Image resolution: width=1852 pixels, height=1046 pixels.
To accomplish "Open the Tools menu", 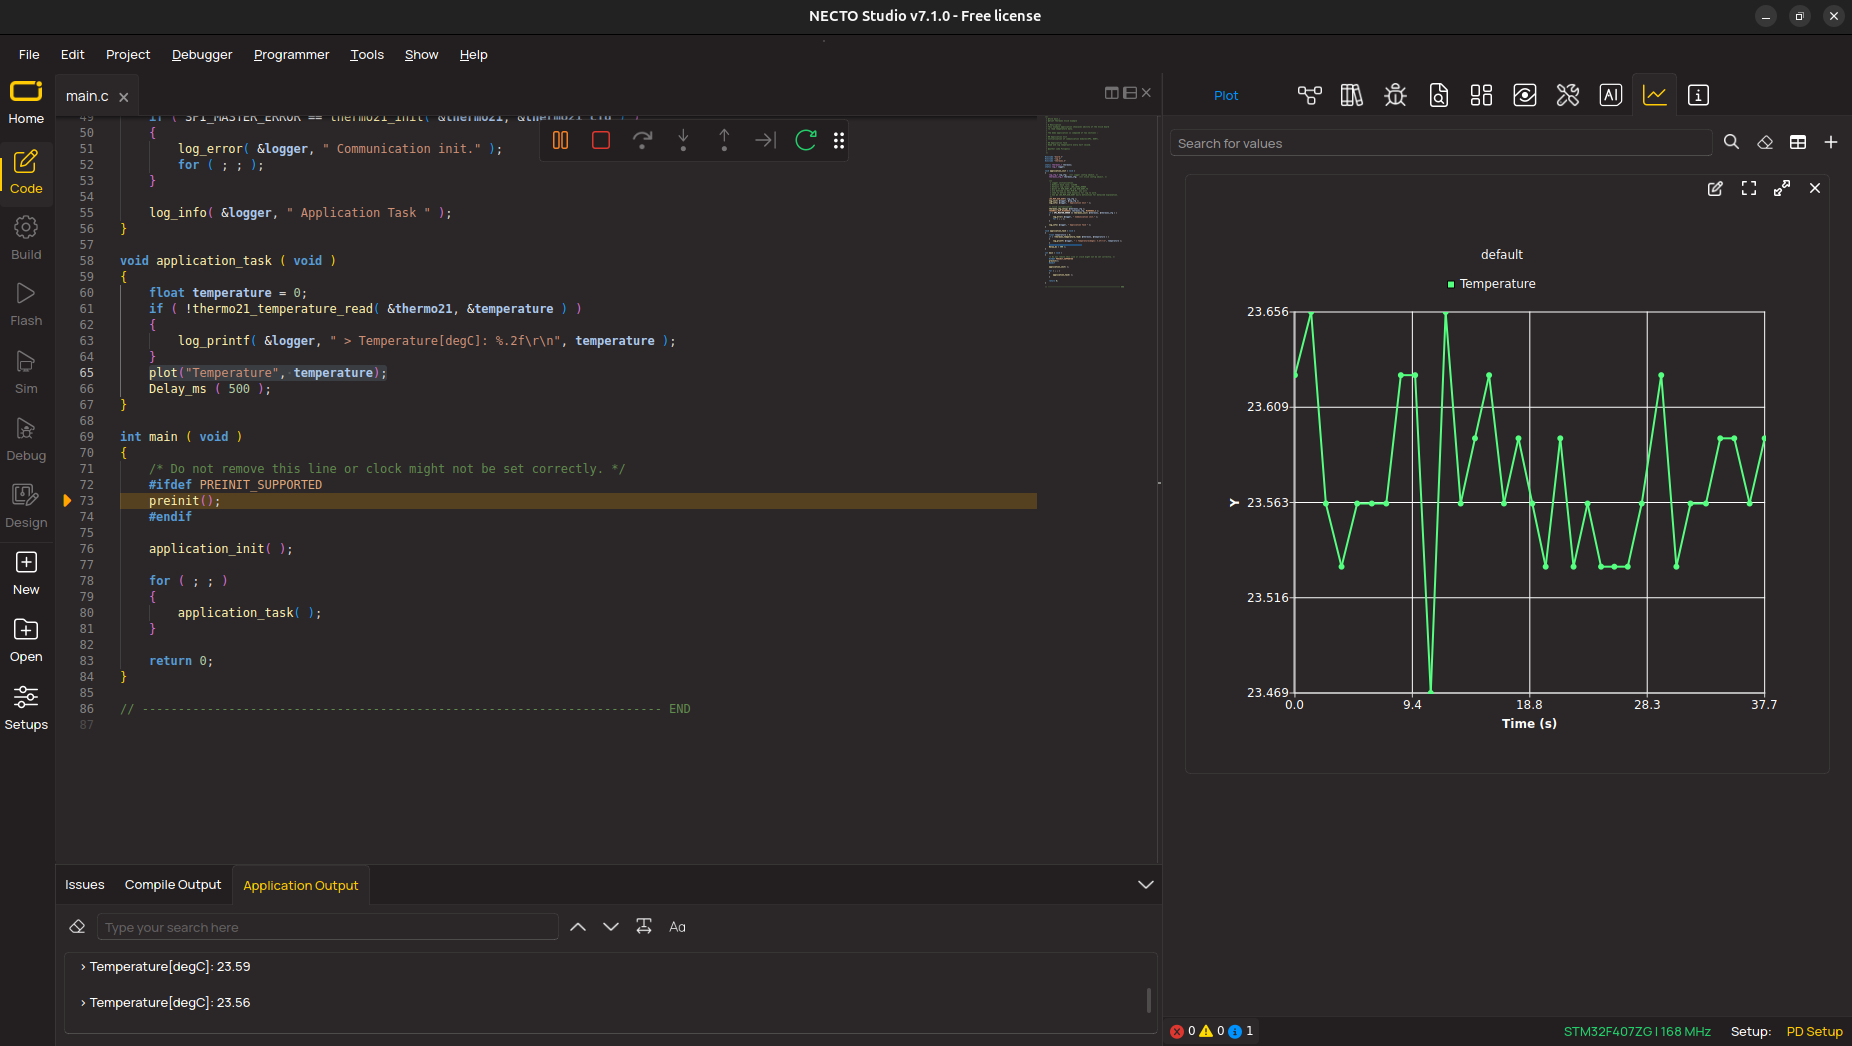I will point(367,55).
